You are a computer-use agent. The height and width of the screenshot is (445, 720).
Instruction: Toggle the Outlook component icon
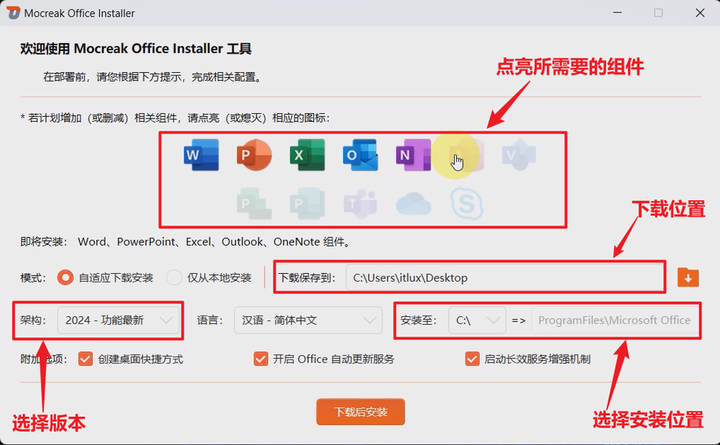coord(360,155)
